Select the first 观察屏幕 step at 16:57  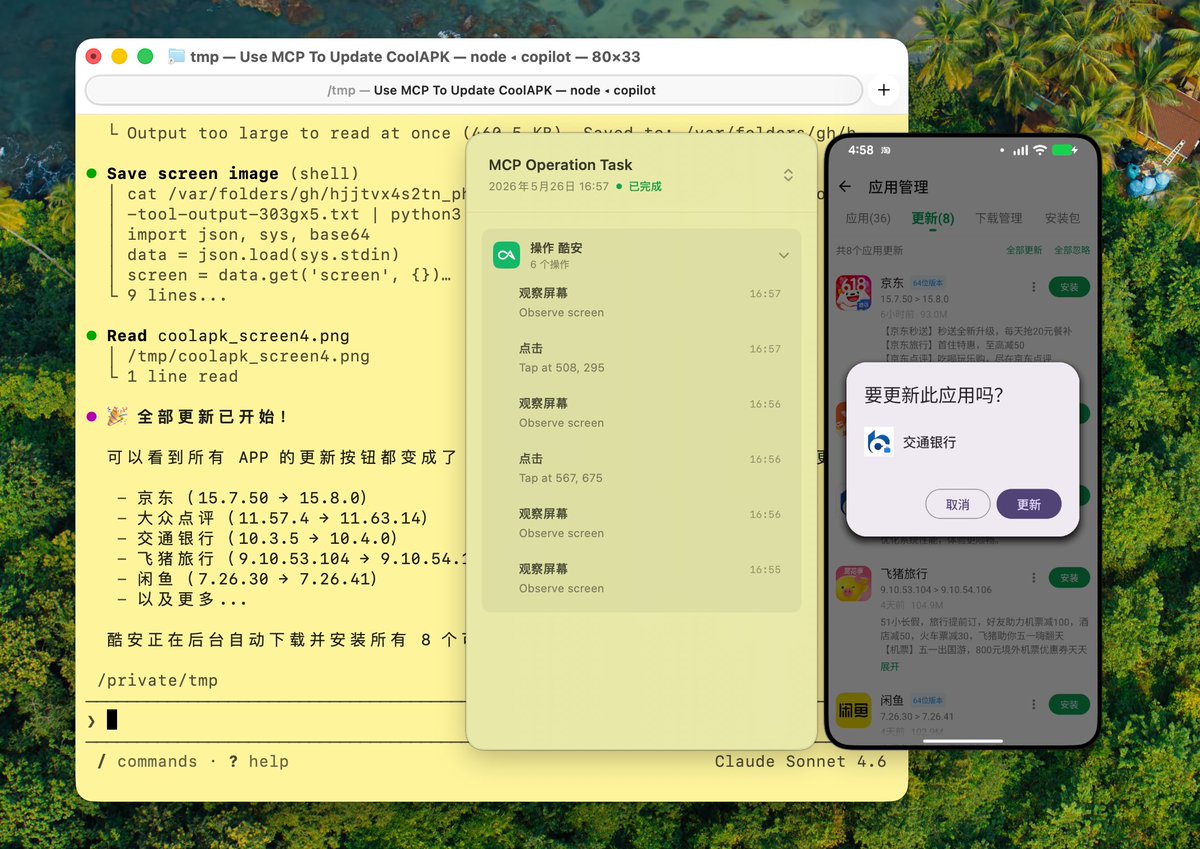coord(641,302)
